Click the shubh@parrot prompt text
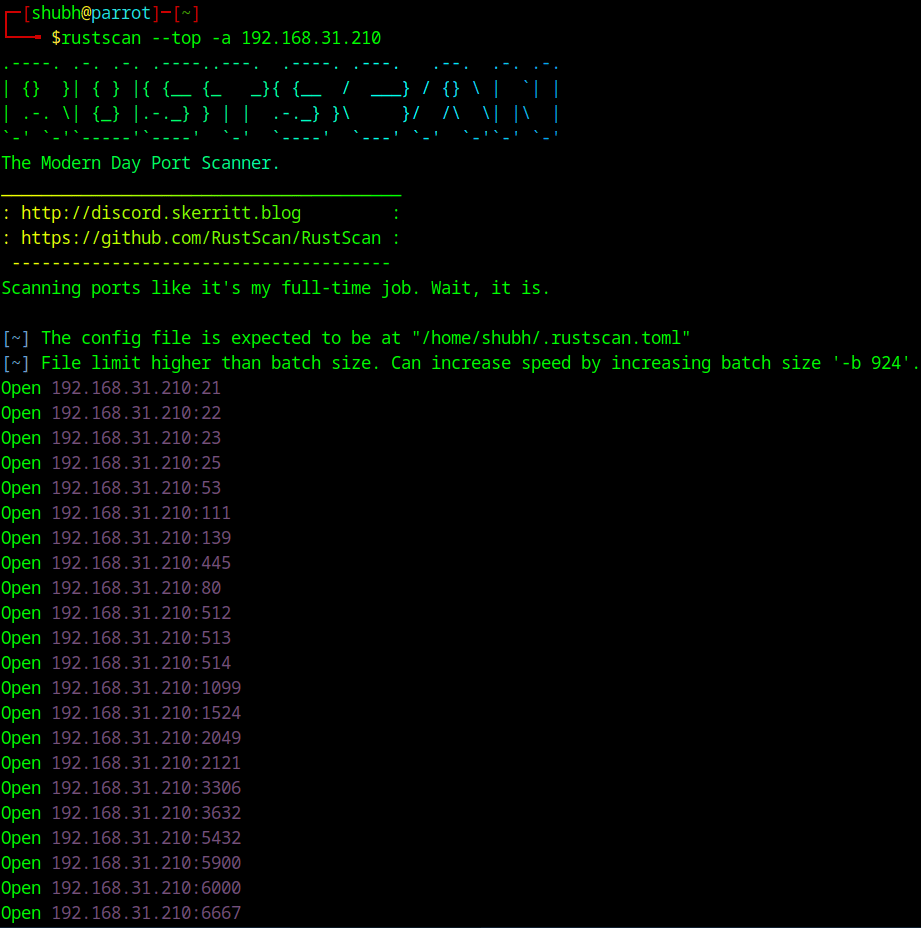 click(x=91, y=13)
